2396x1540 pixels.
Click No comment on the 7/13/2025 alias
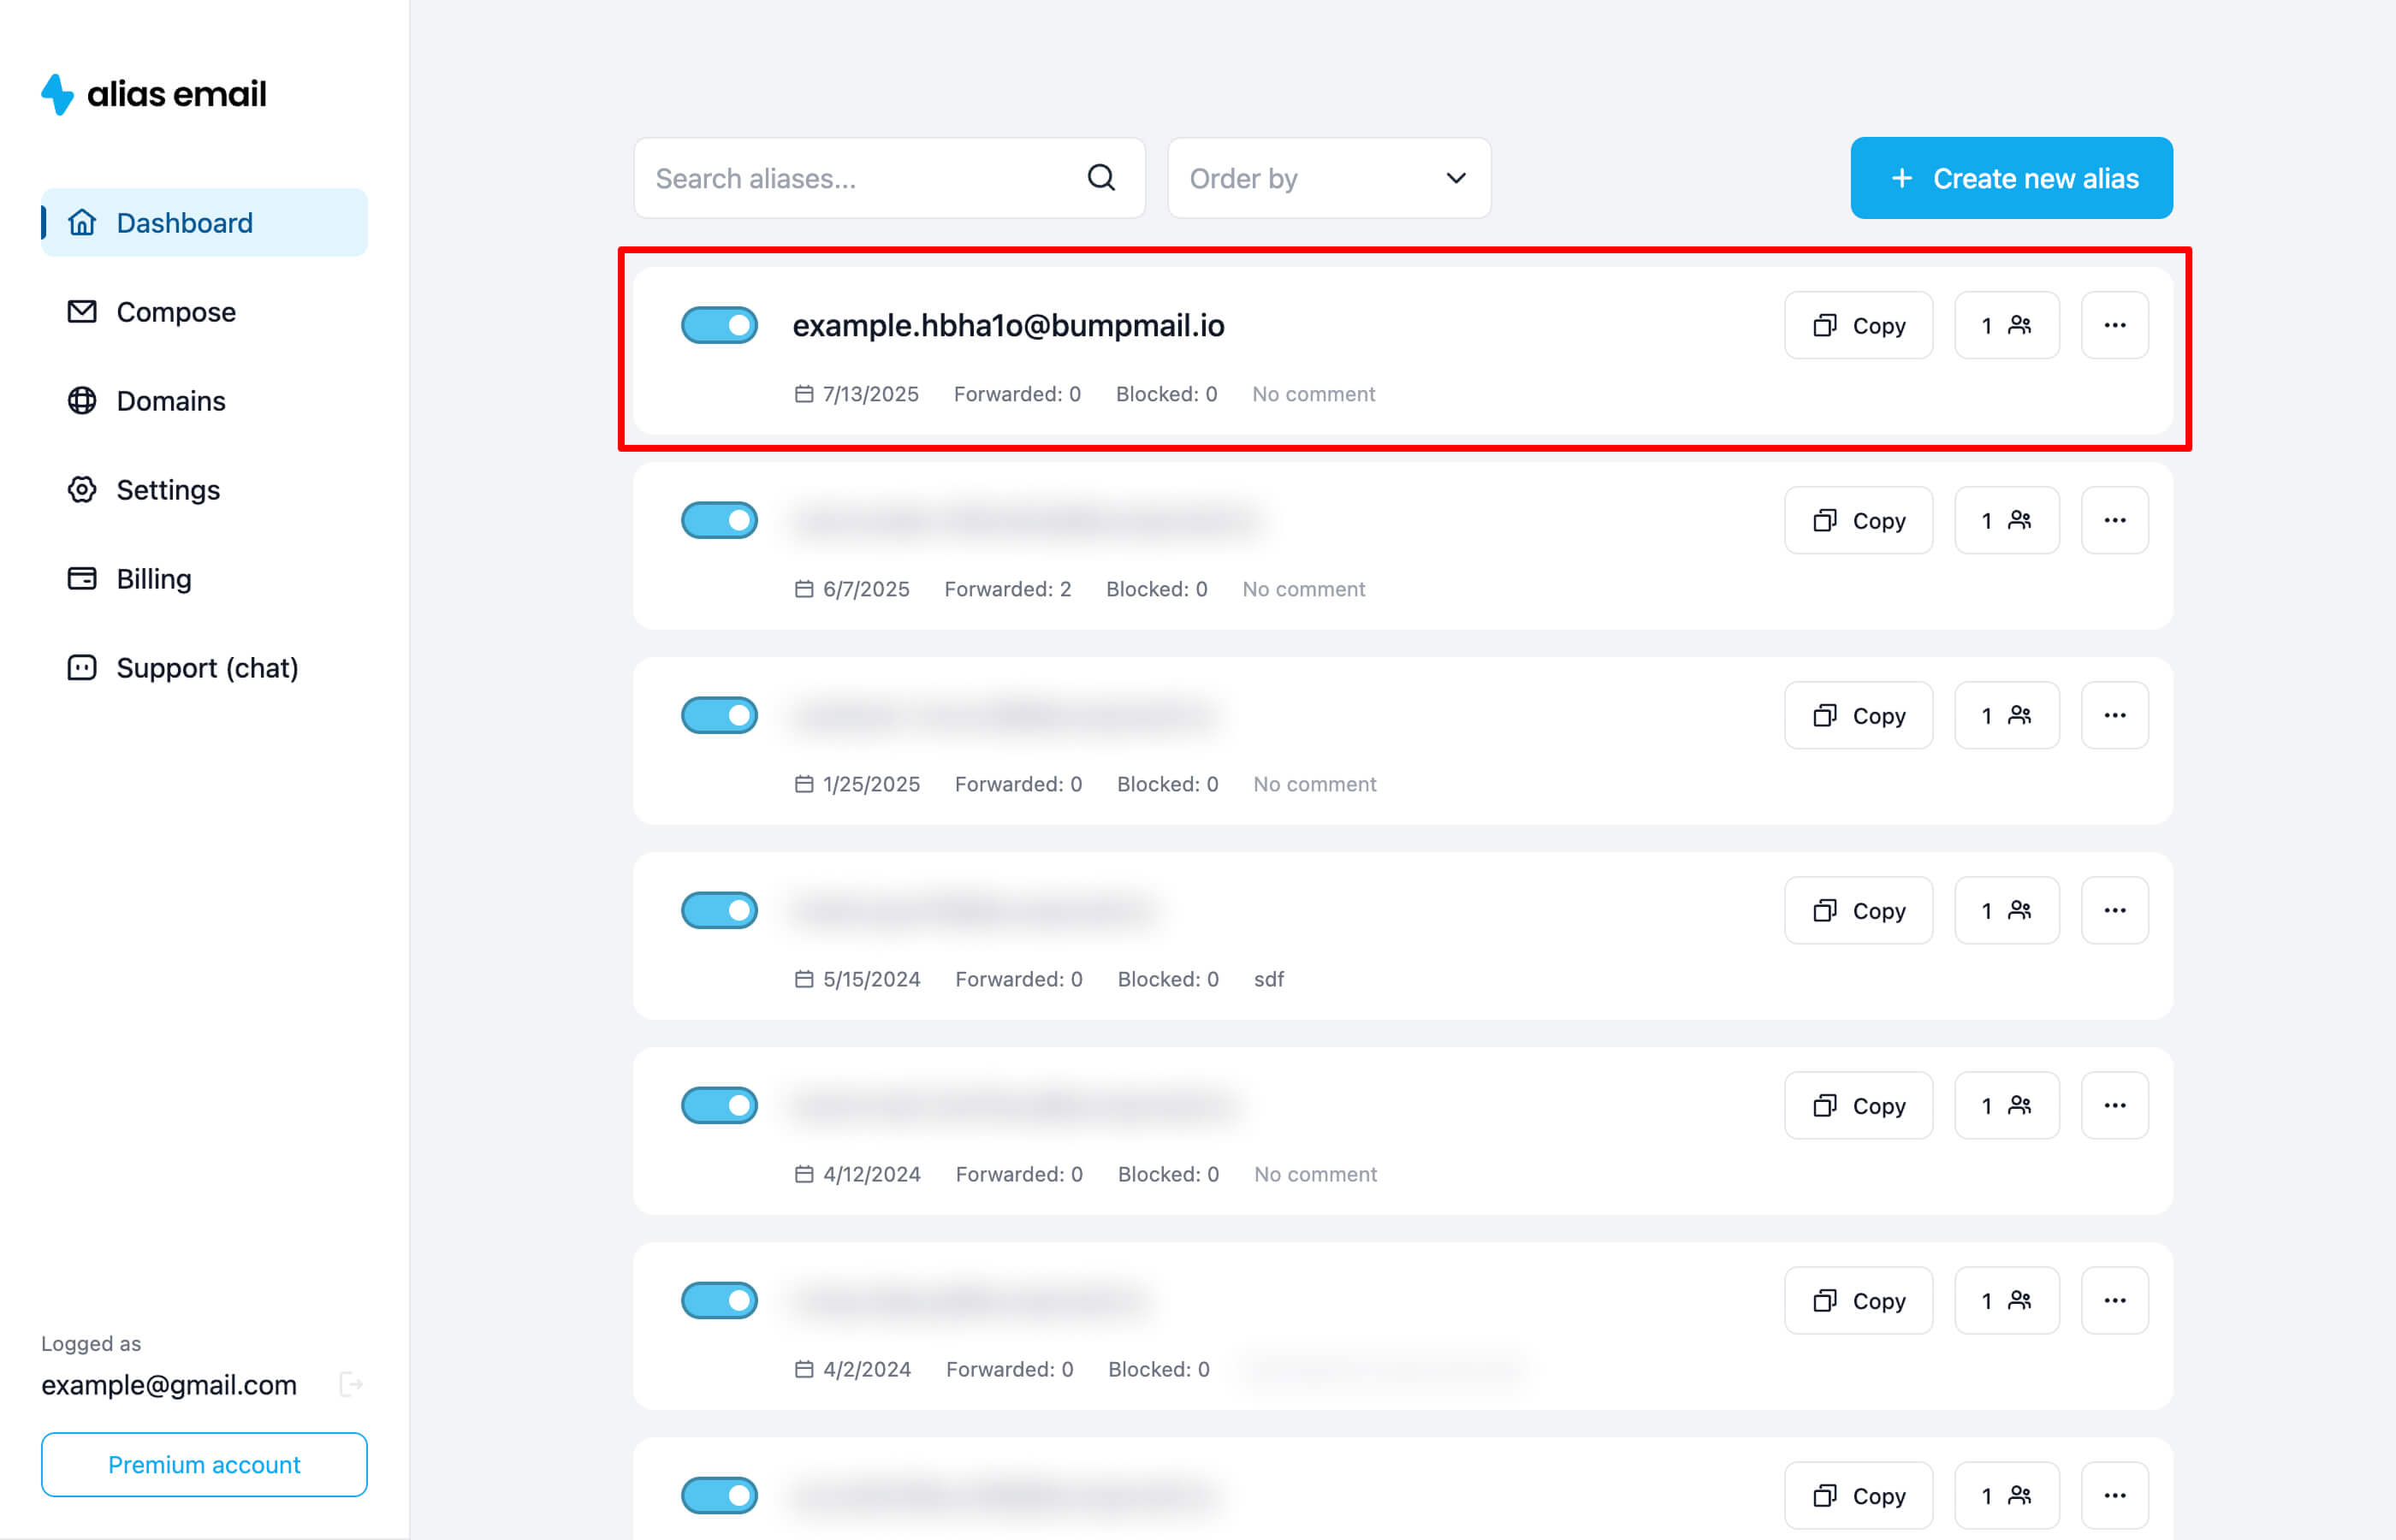point(1313,394)
